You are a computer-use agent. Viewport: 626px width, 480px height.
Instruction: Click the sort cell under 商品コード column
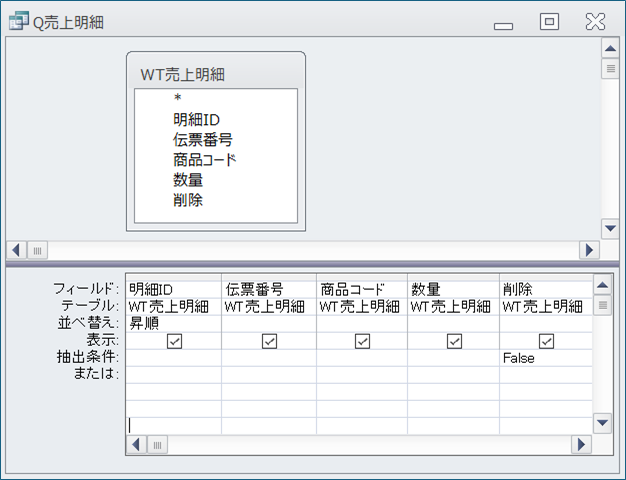click(362, 323)
